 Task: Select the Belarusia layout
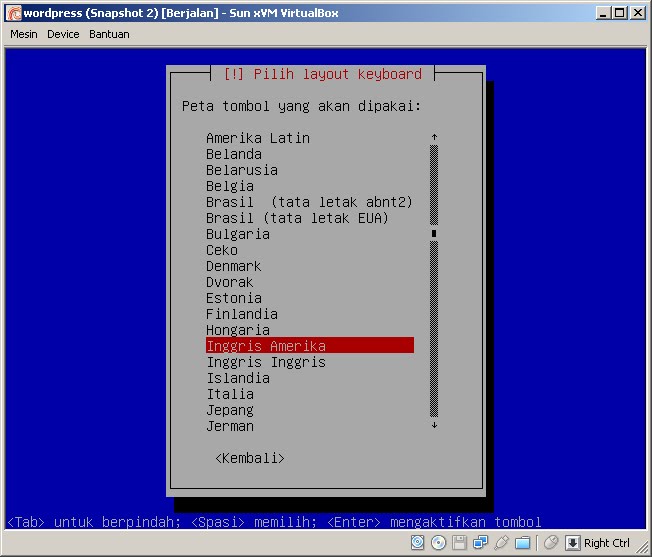tap(242, 170)
